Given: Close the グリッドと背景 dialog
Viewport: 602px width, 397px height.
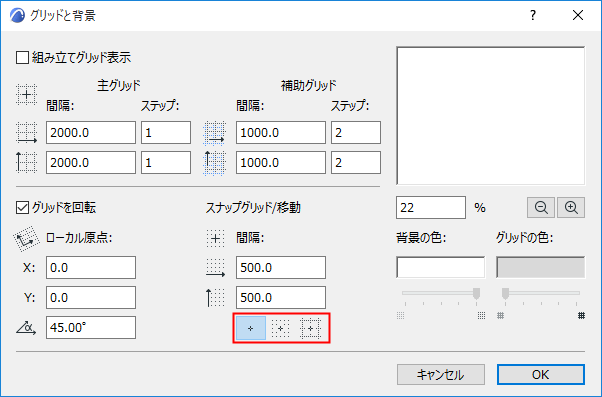Looking at the screenshot, I should coord(578,15).
